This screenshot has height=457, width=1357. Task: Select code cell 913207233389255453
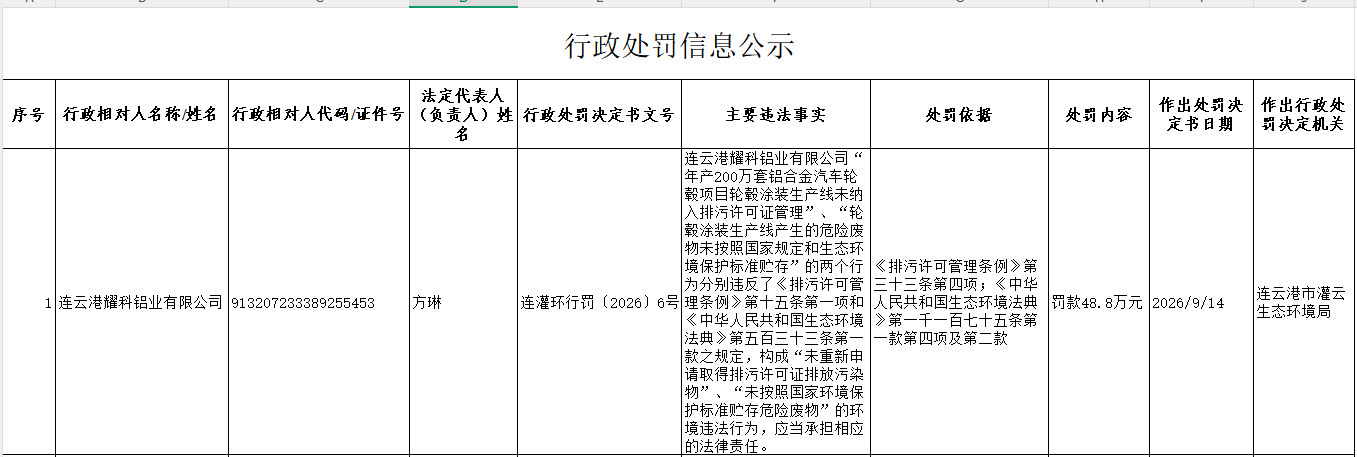[318, 302]
